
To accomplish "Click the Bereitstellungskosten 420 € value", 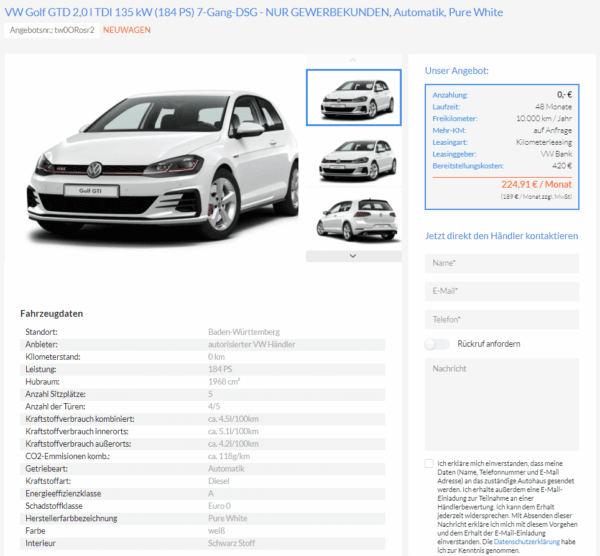I will point(562,166).
